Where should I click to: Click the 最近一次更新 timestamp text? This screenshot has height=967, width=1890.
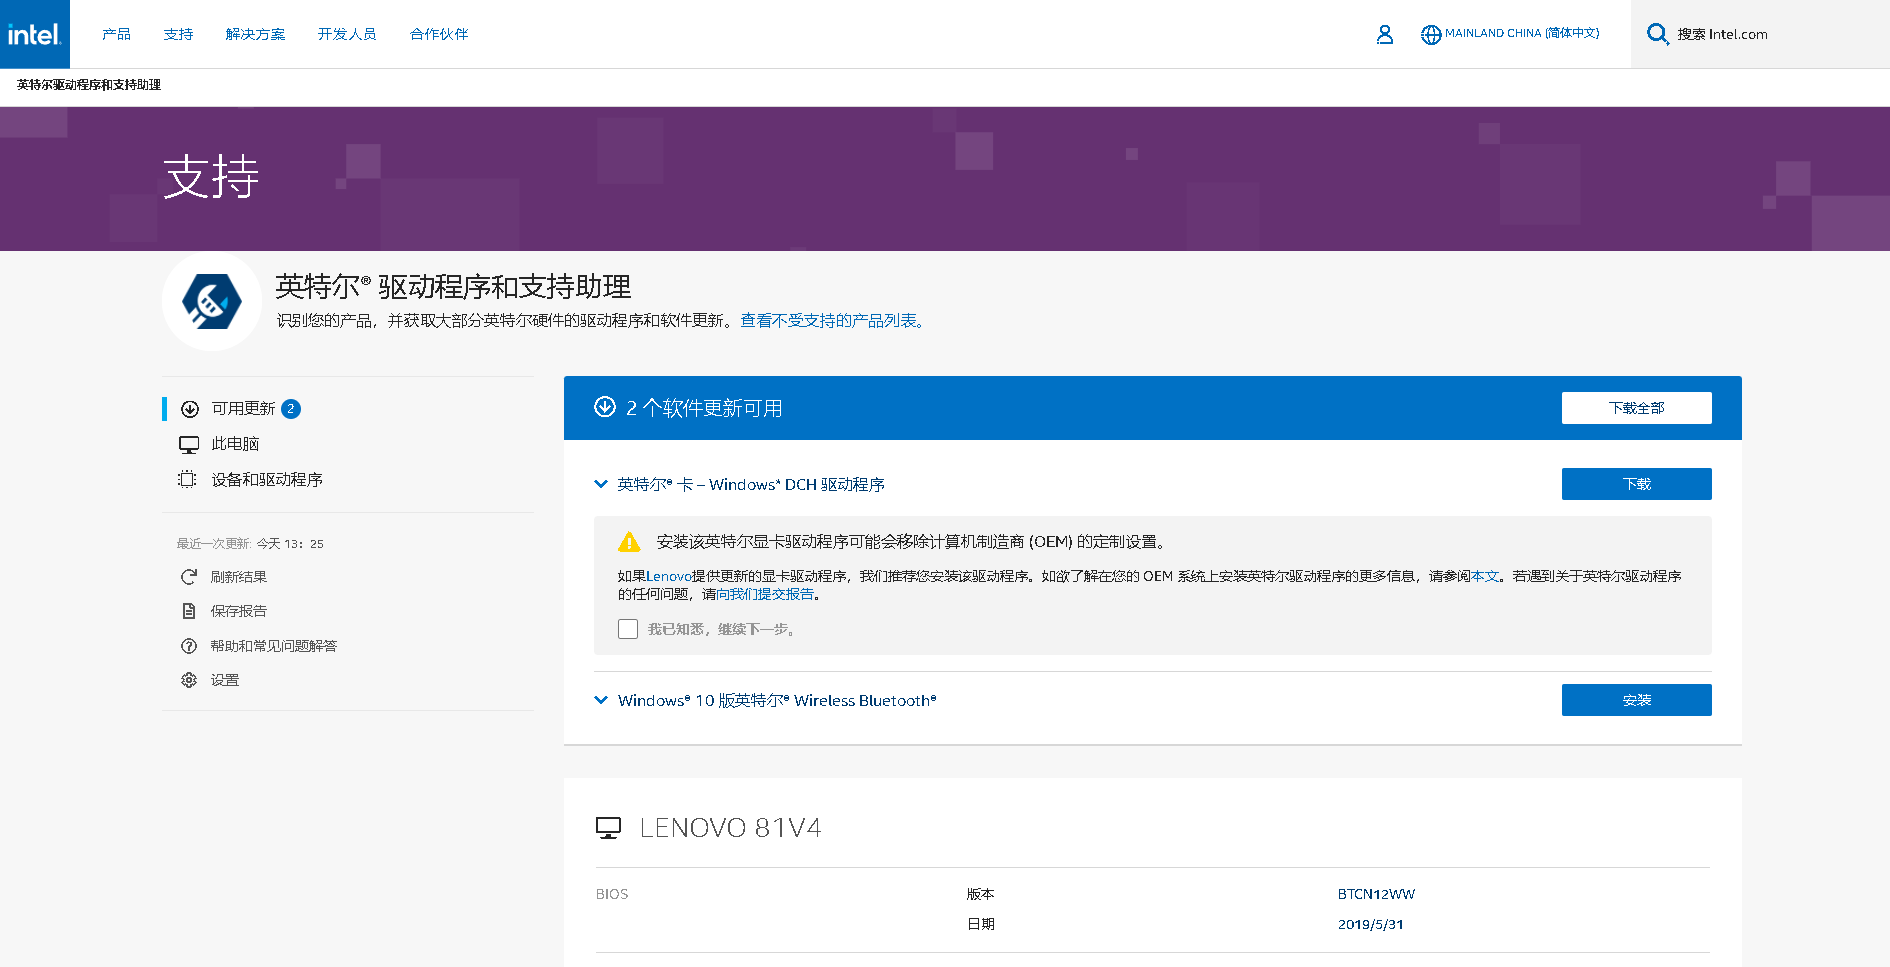coord(250,544)
